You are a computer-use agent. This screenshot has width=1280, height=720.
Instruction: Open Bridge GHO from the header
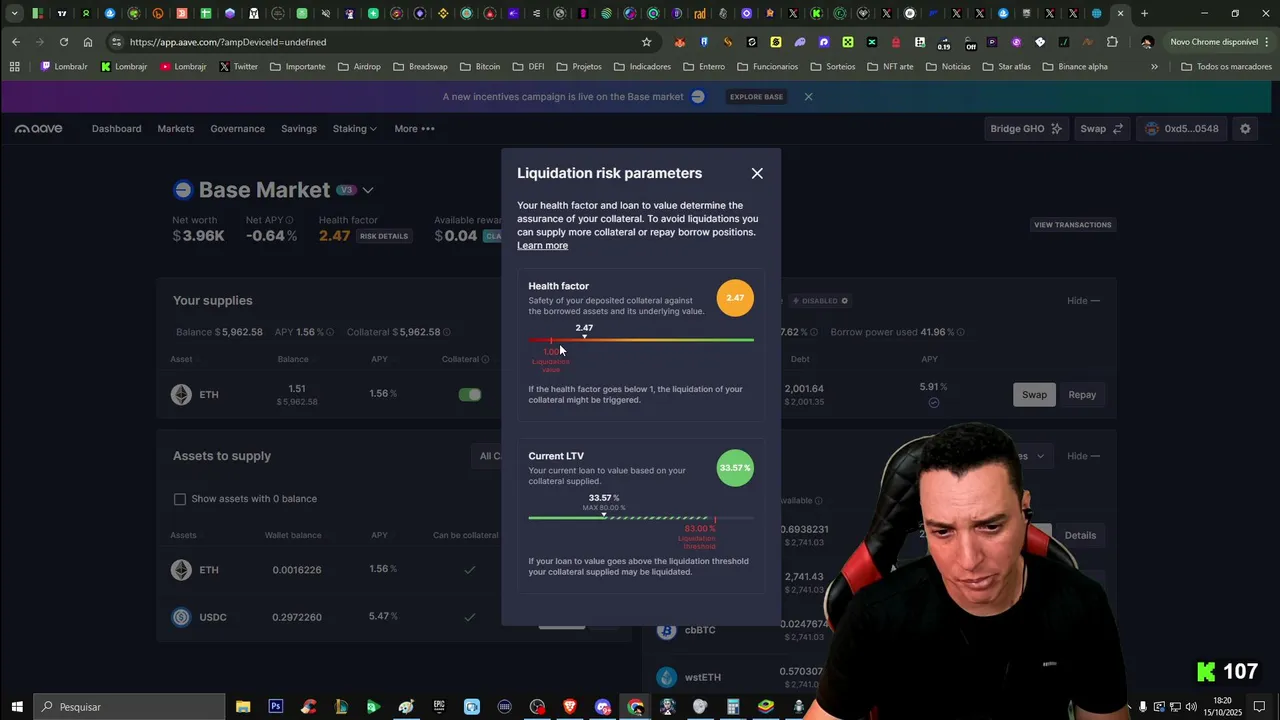[1026, 129]
